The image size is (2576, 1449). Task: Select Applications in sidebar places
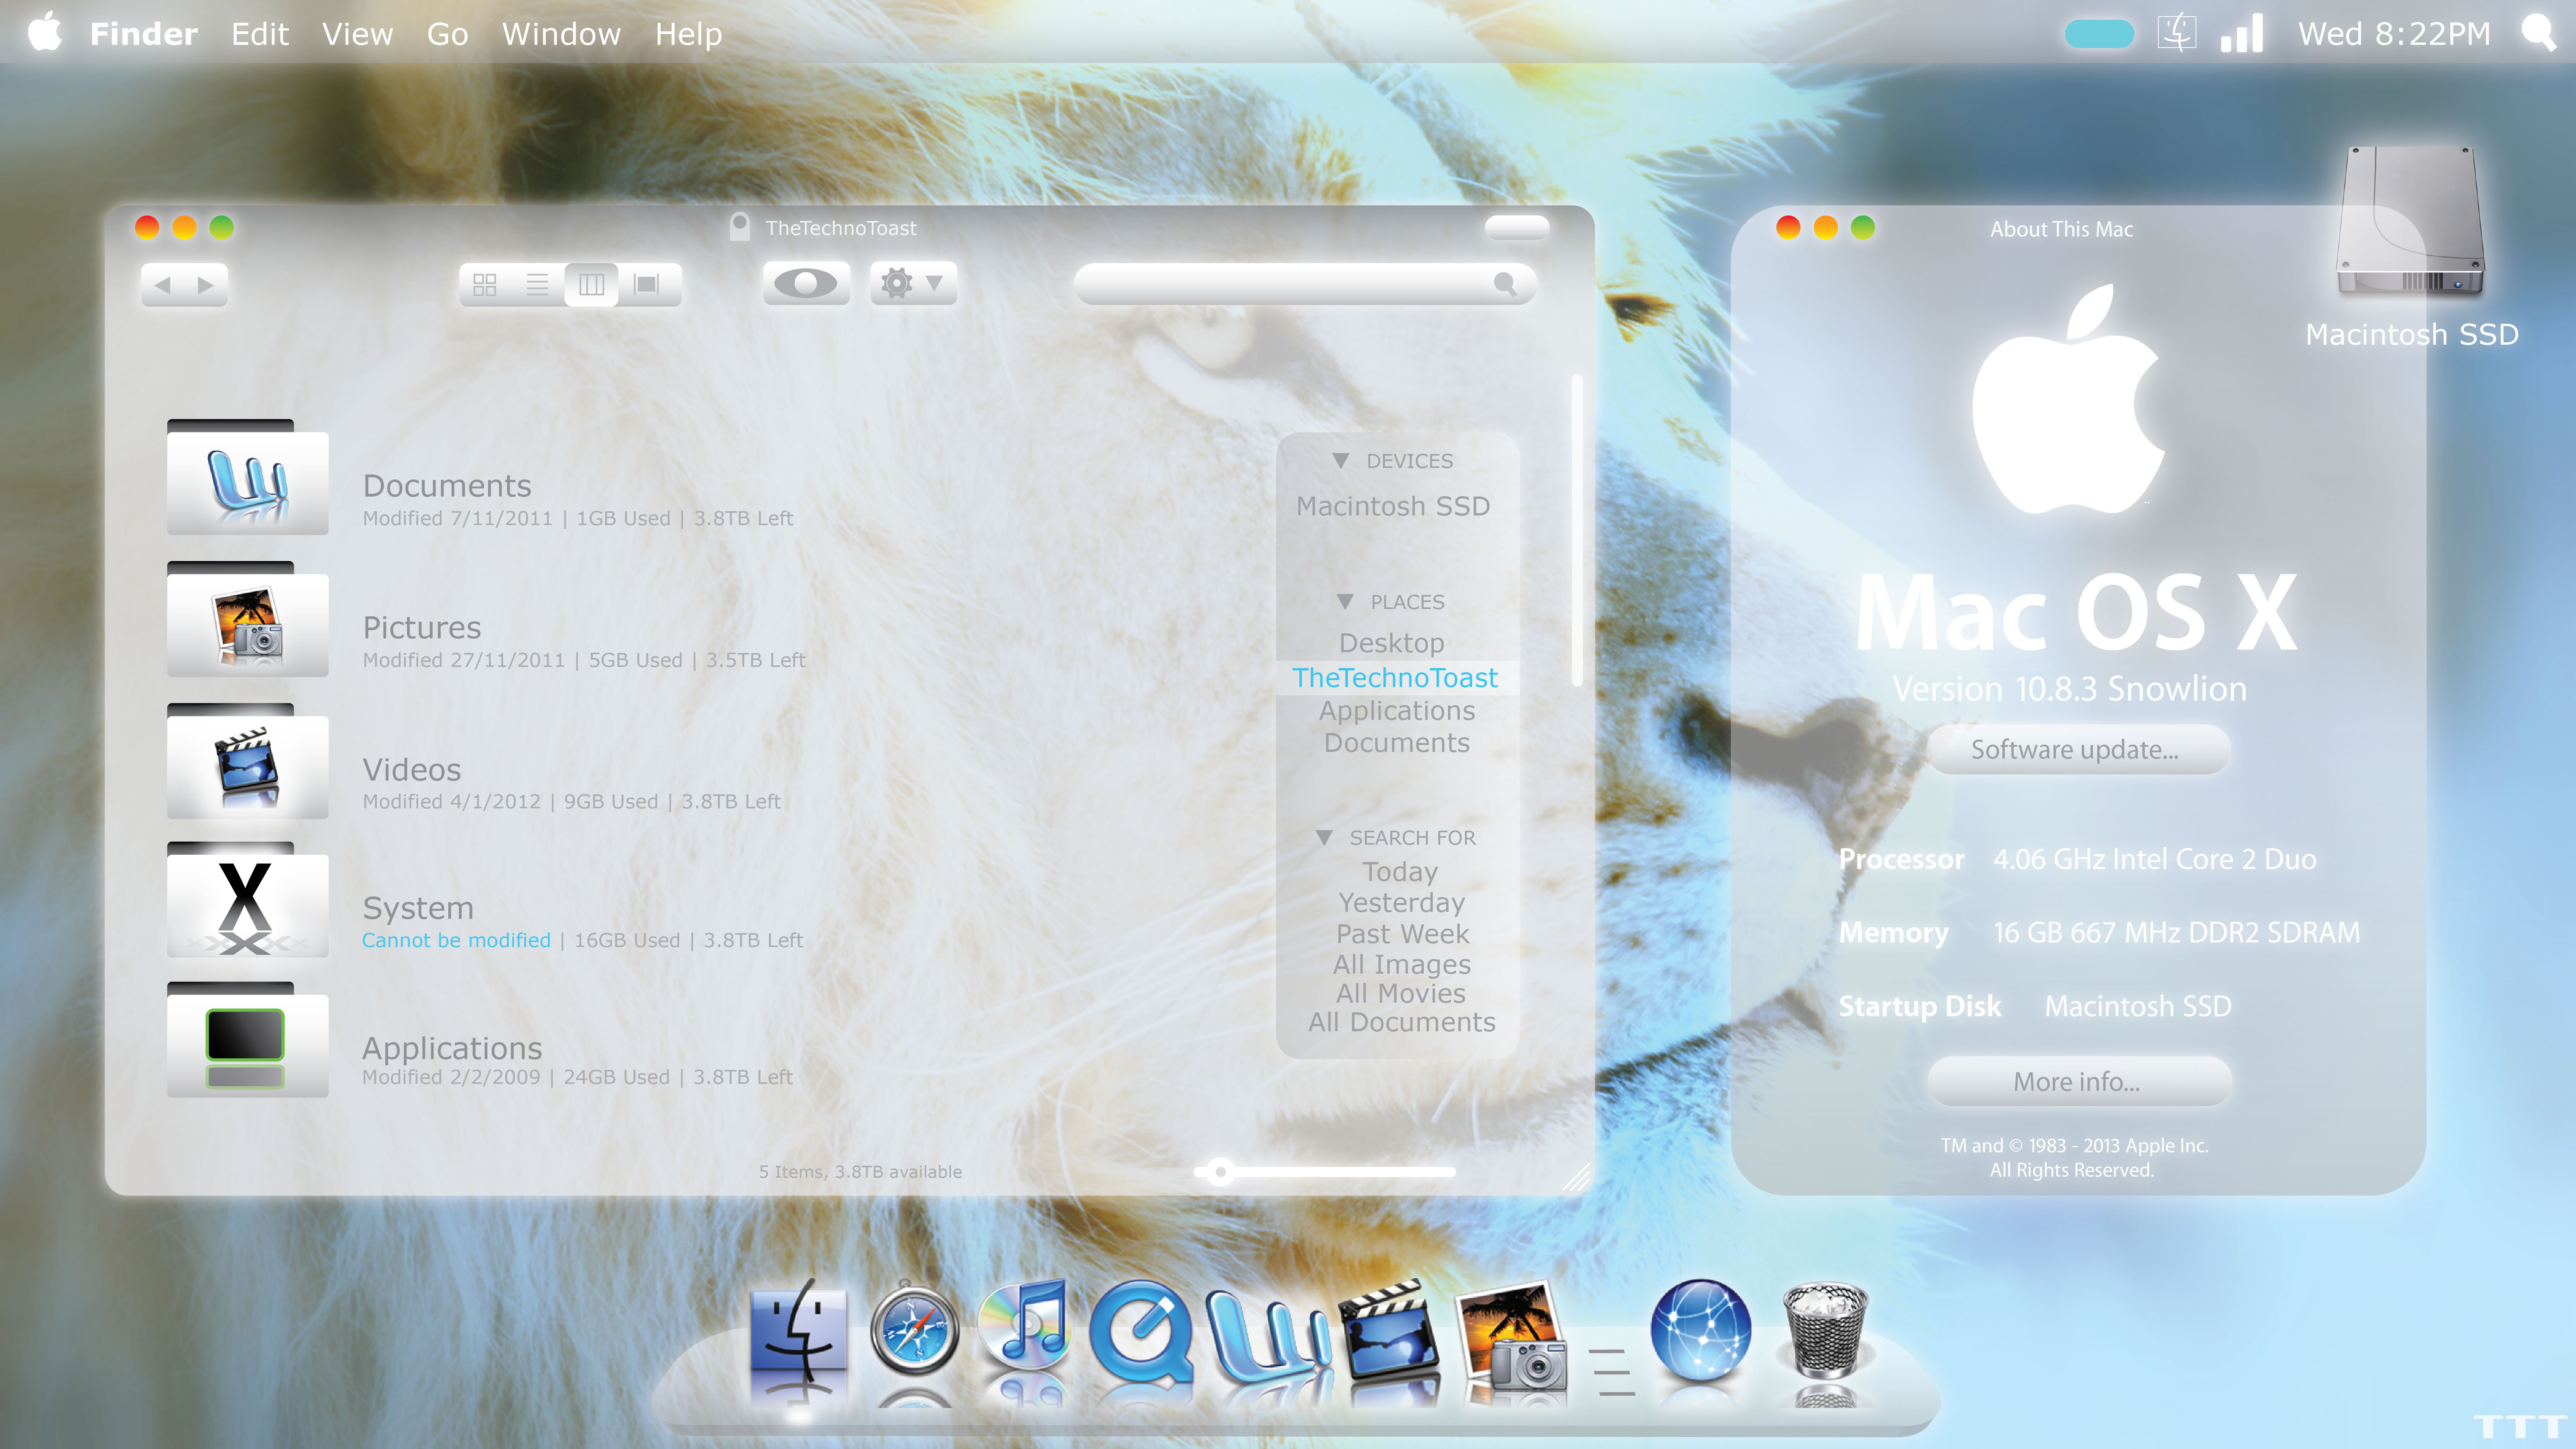click(x=1397, y=711)
